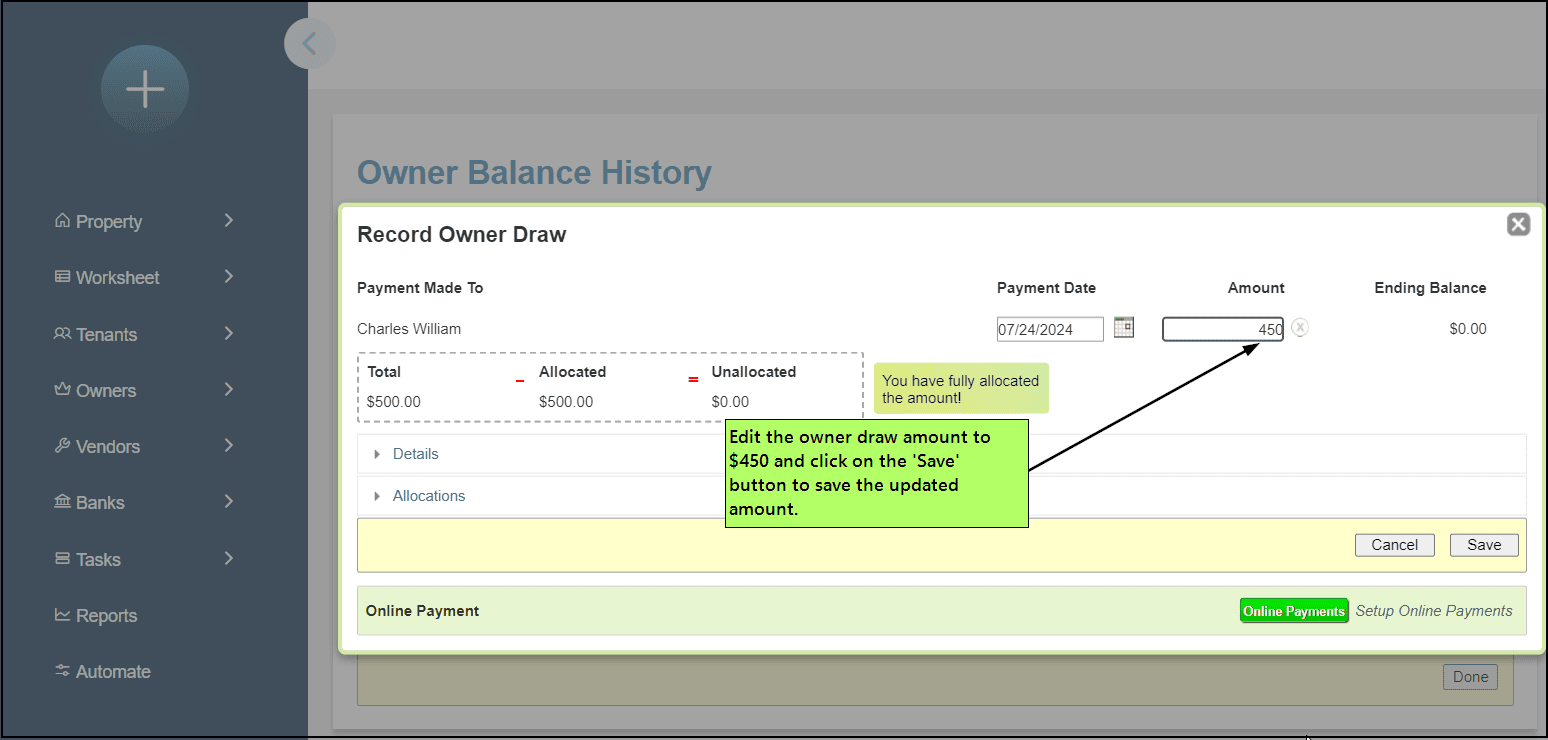Click the round plus add button

[x=145, y=89]
